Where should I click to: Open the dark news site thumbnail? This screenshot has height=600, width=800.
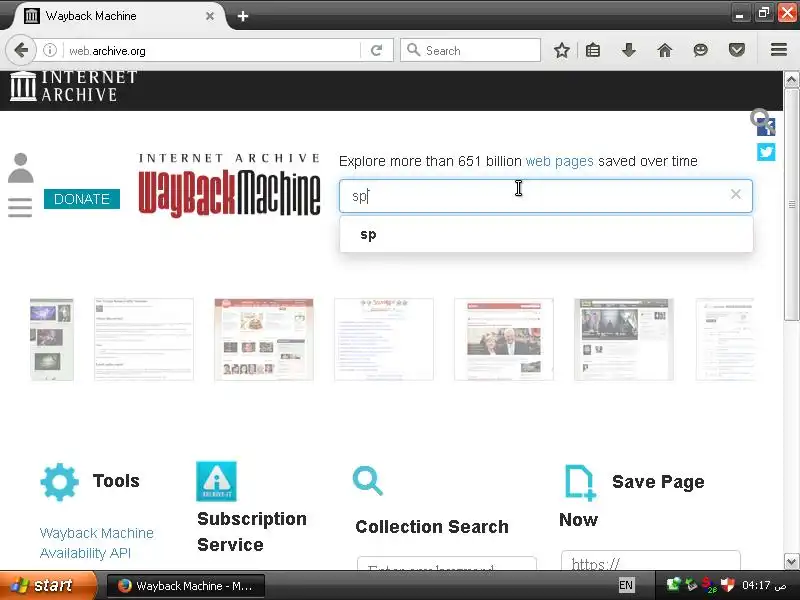(x=623, y=339)
